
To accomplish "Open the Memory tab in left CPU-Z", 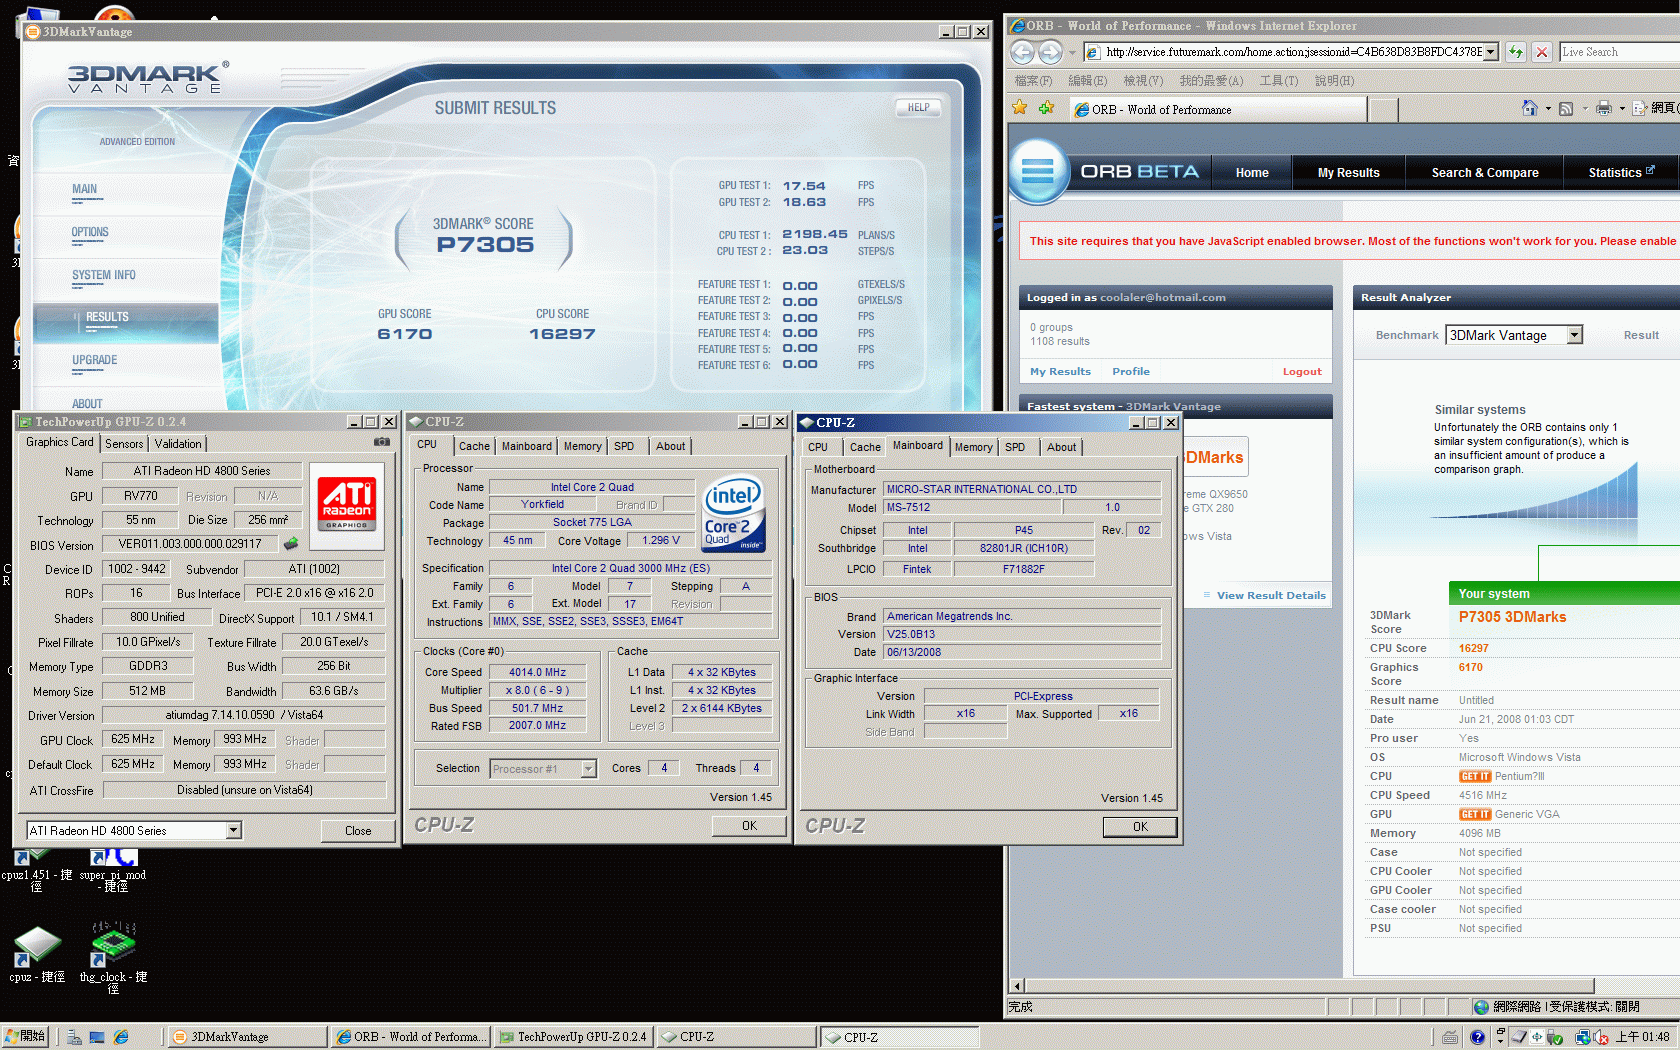I will coord(582,447).
